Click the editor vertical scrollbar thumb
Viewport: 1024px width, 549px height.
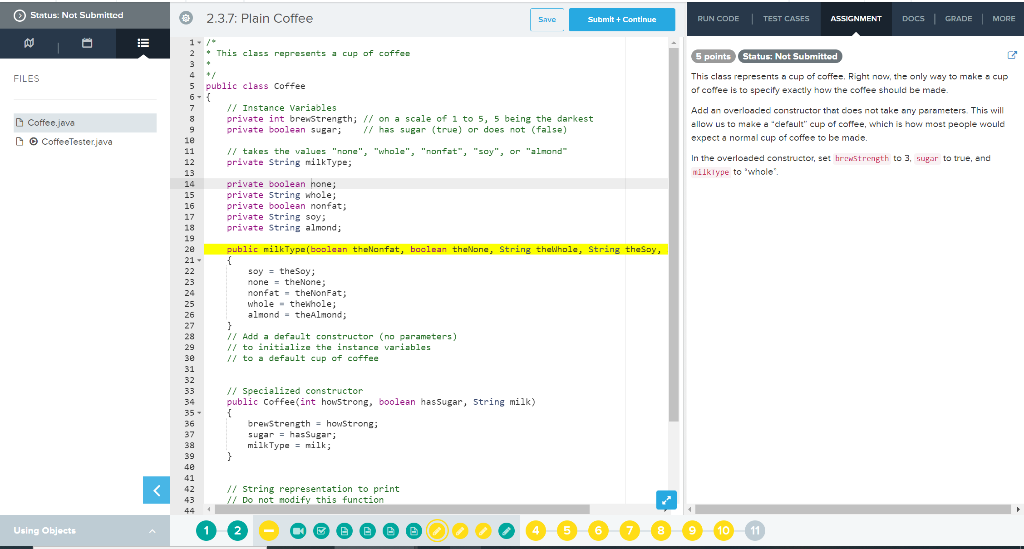pos(674,235)
